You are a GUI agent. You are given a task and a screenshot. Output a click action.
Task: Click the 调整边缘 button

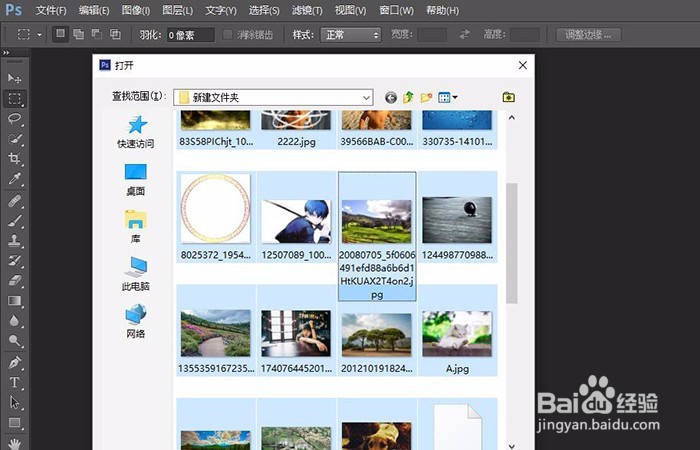[588, 34]
